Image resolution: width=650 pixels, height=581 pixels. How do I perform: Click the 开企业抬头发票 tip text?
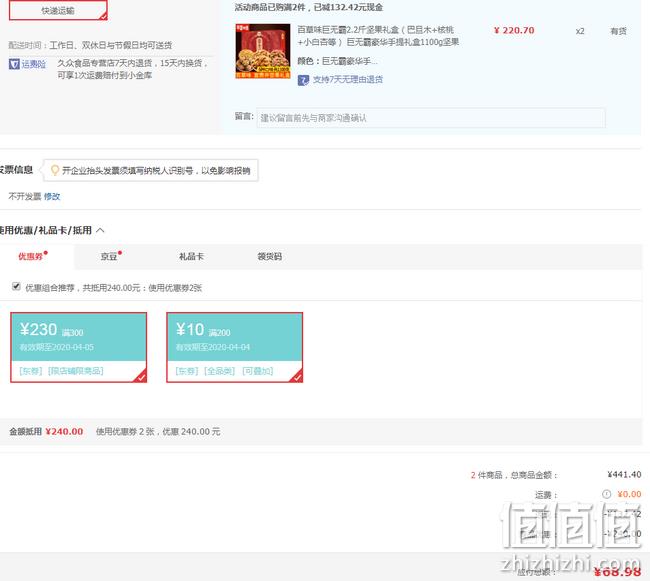click(x=156, y=170)
